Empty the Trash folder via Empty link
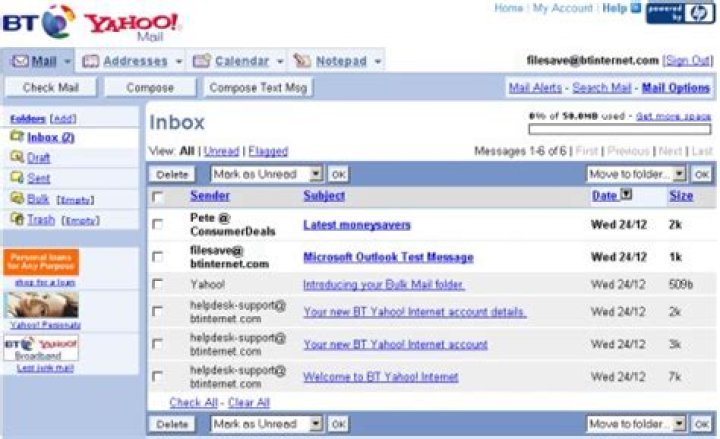 click(81, 221)
